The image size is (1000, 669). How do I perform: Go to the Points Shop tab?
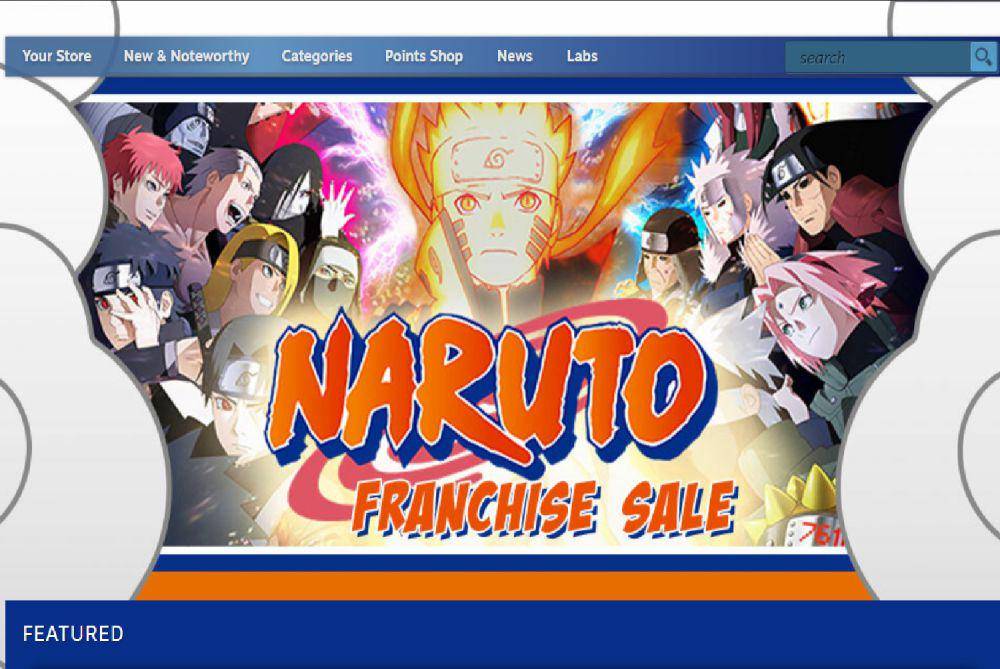(424, 56)
